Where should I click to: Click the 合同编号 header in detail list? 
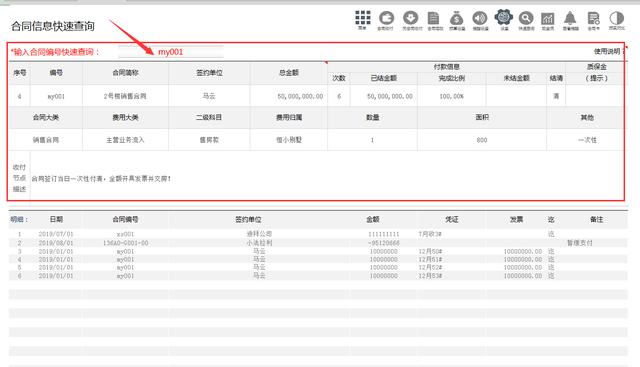click(125, 219)
